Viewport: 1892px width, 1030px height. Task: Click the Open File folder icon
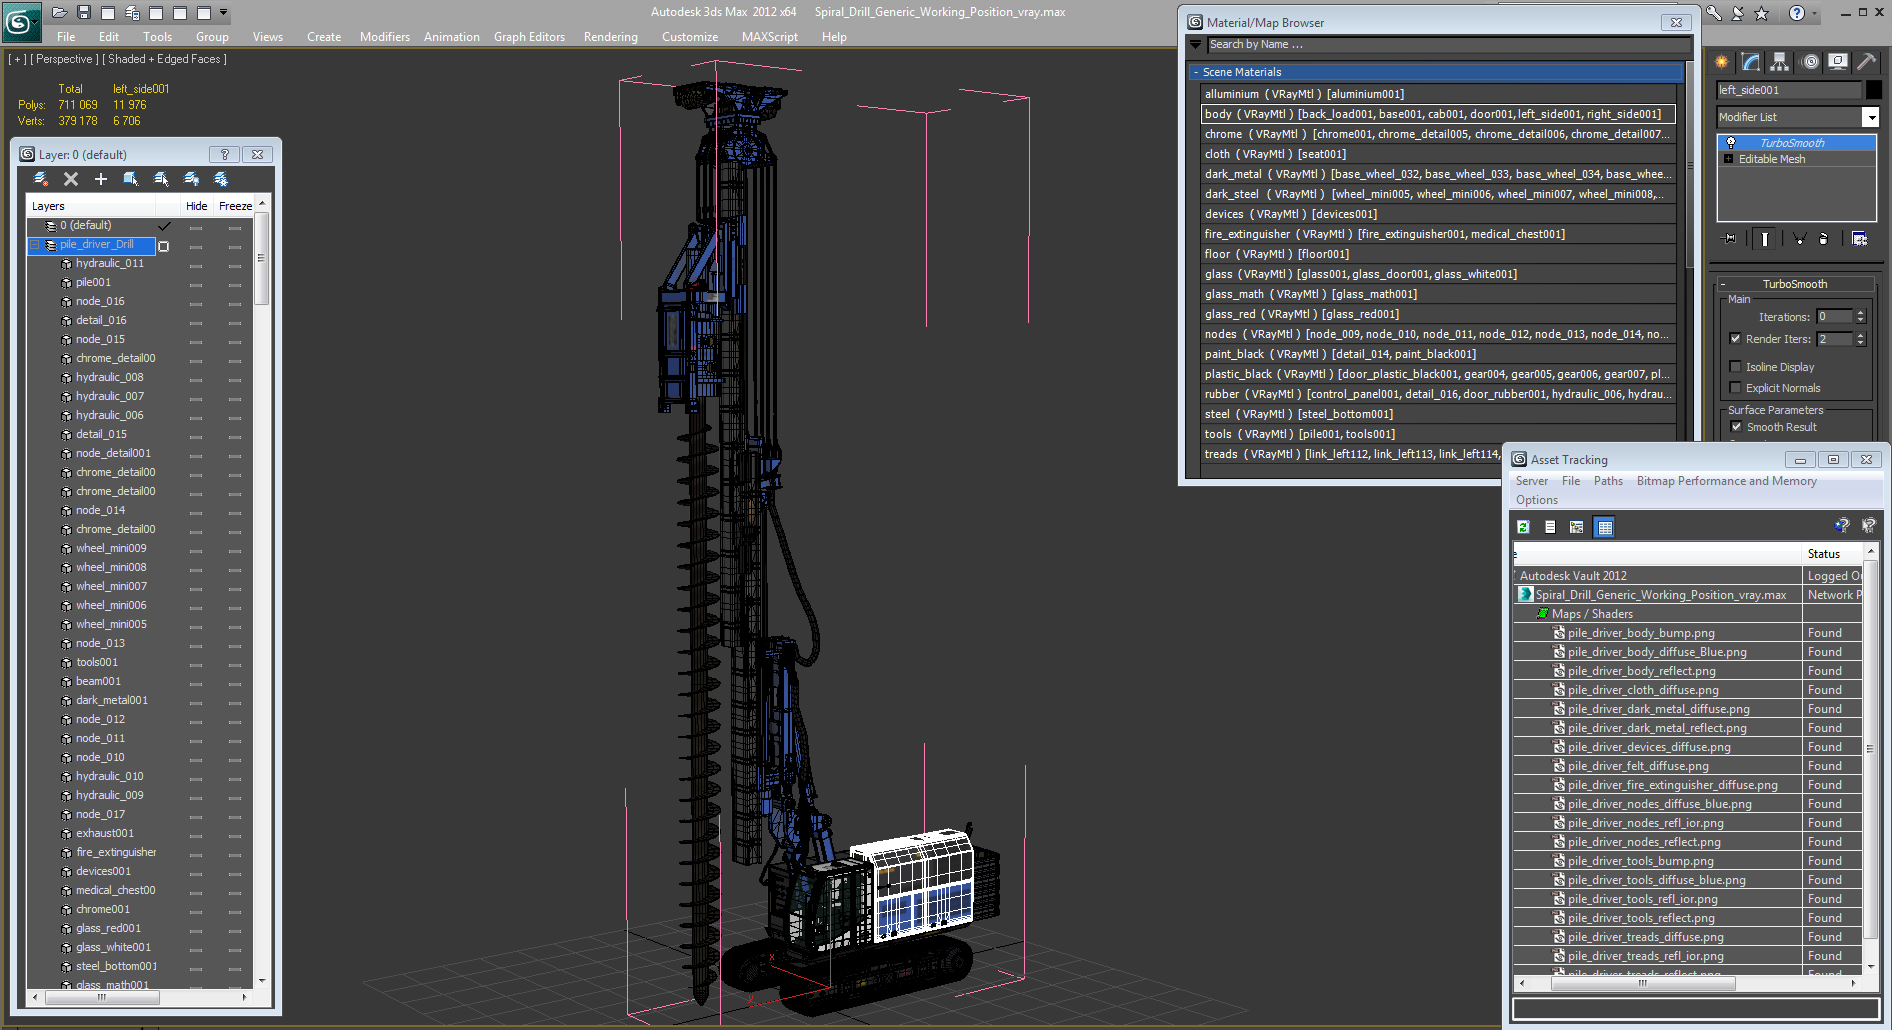coord(60,13)
